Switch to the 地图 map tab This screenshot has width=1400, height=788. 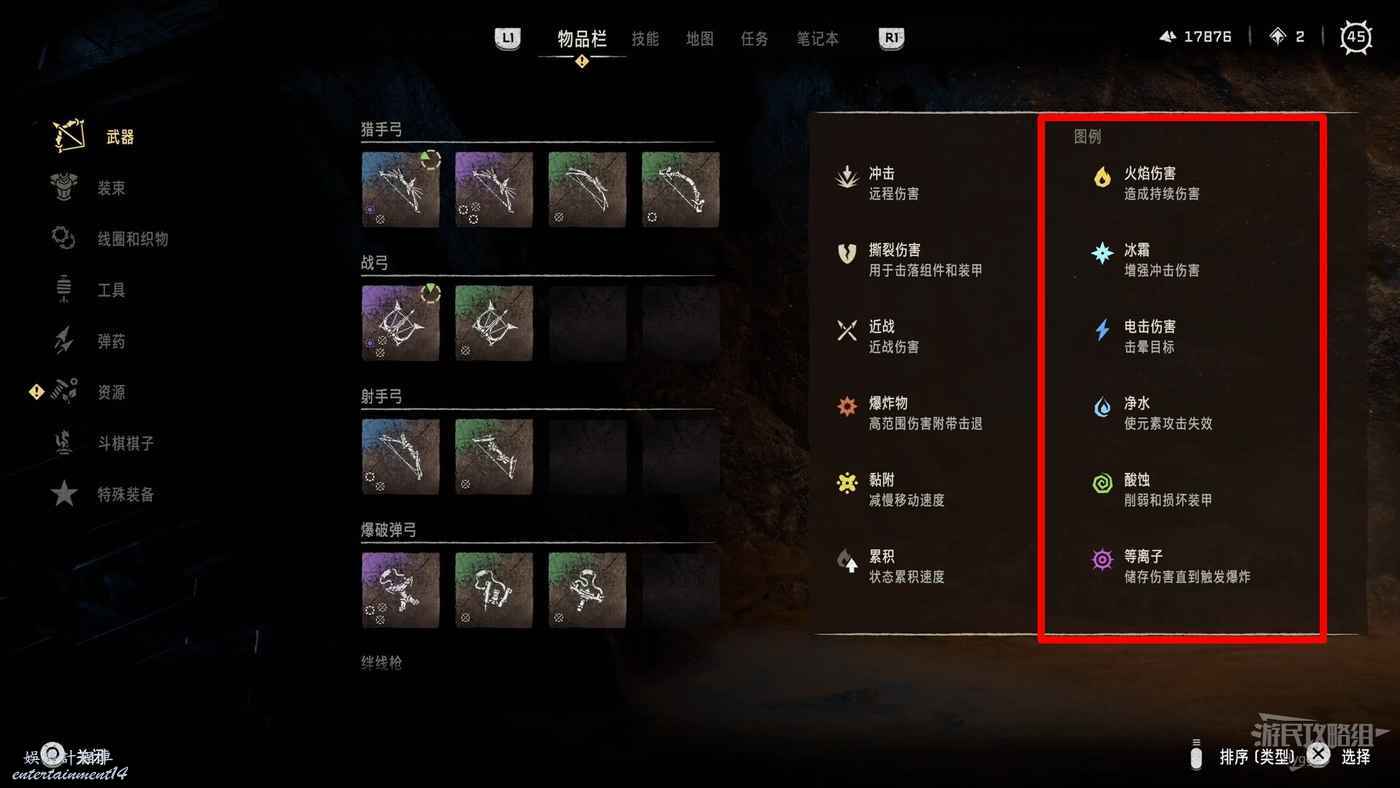700,39
